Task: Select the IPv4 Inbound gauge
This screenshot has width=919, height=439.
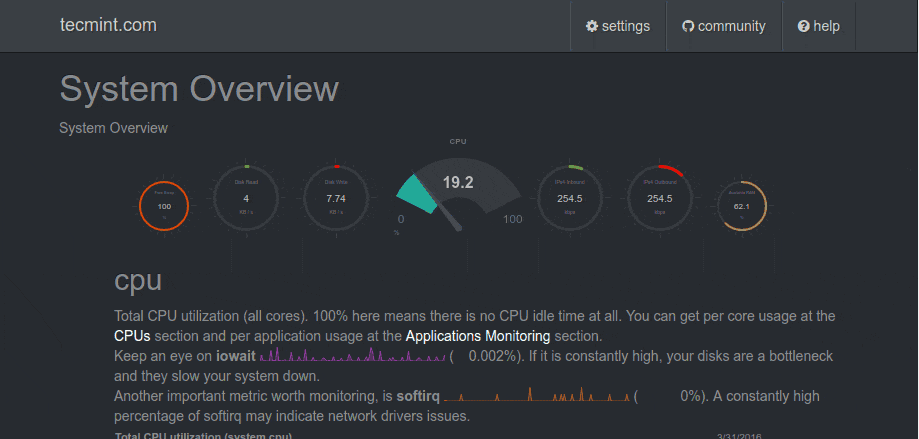Action: [x=569, y=198]
